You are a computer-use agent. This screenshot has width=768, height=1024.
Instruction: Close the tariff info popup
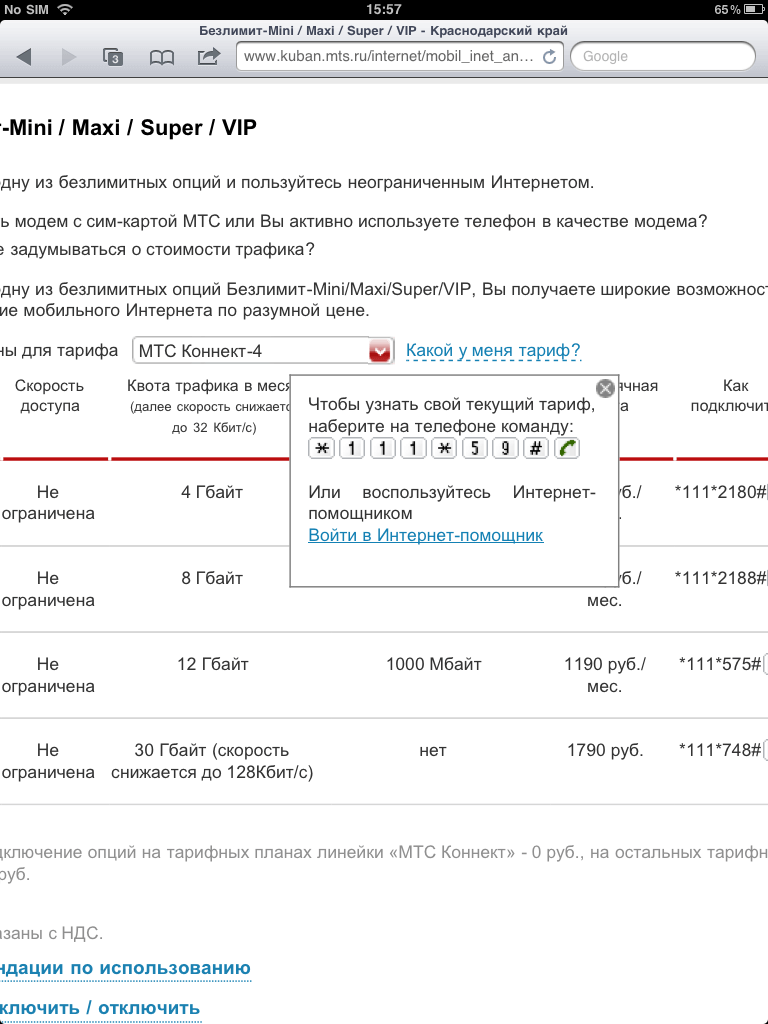[605, 389]
